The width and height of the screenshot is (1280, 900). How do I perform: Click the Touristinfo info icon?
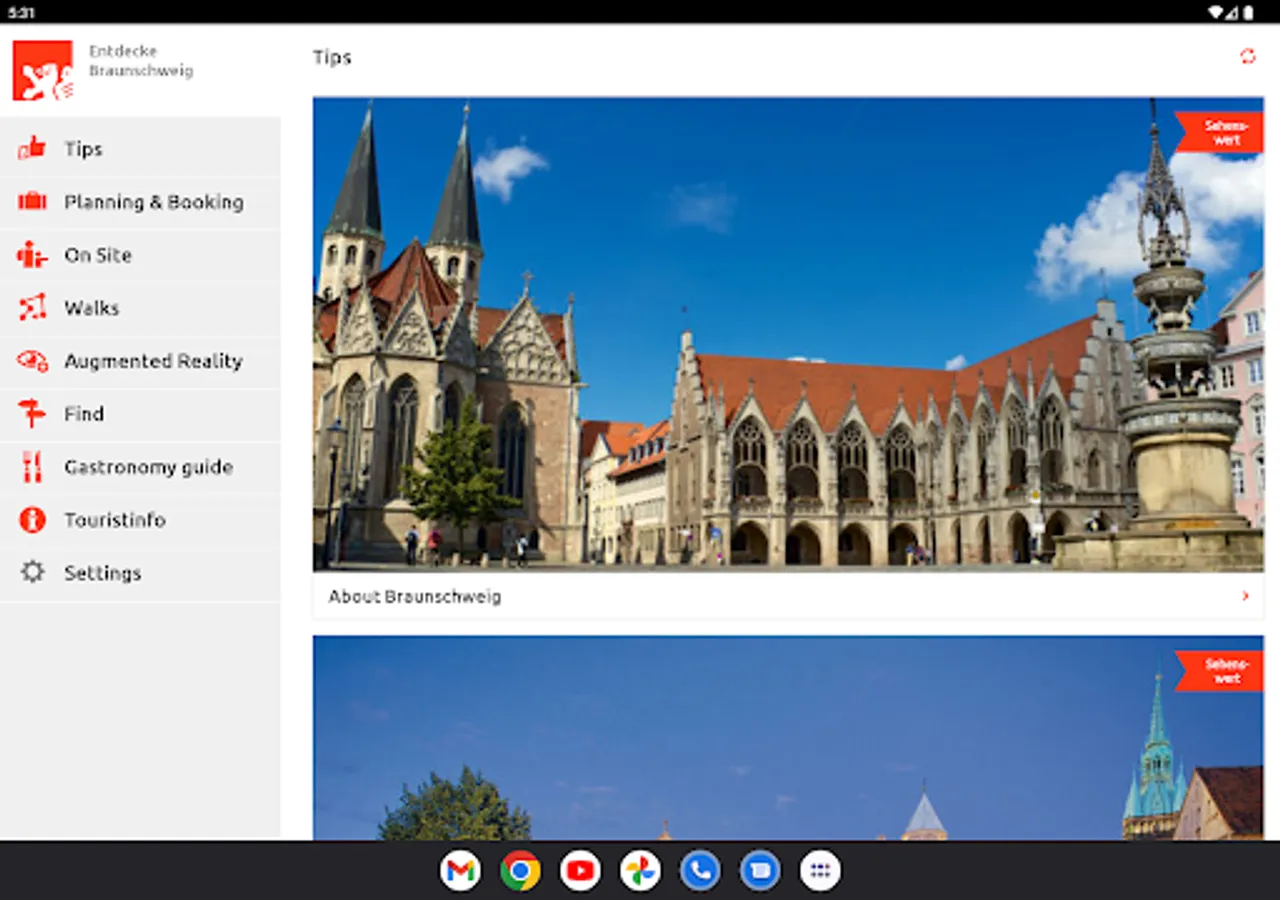(x=32, y=520)
